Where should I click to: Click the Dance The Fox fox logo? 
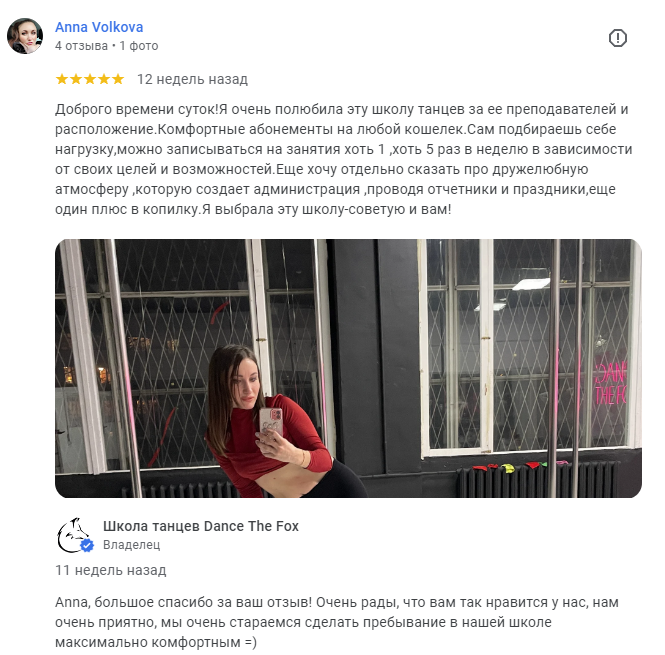click(75, 535)
